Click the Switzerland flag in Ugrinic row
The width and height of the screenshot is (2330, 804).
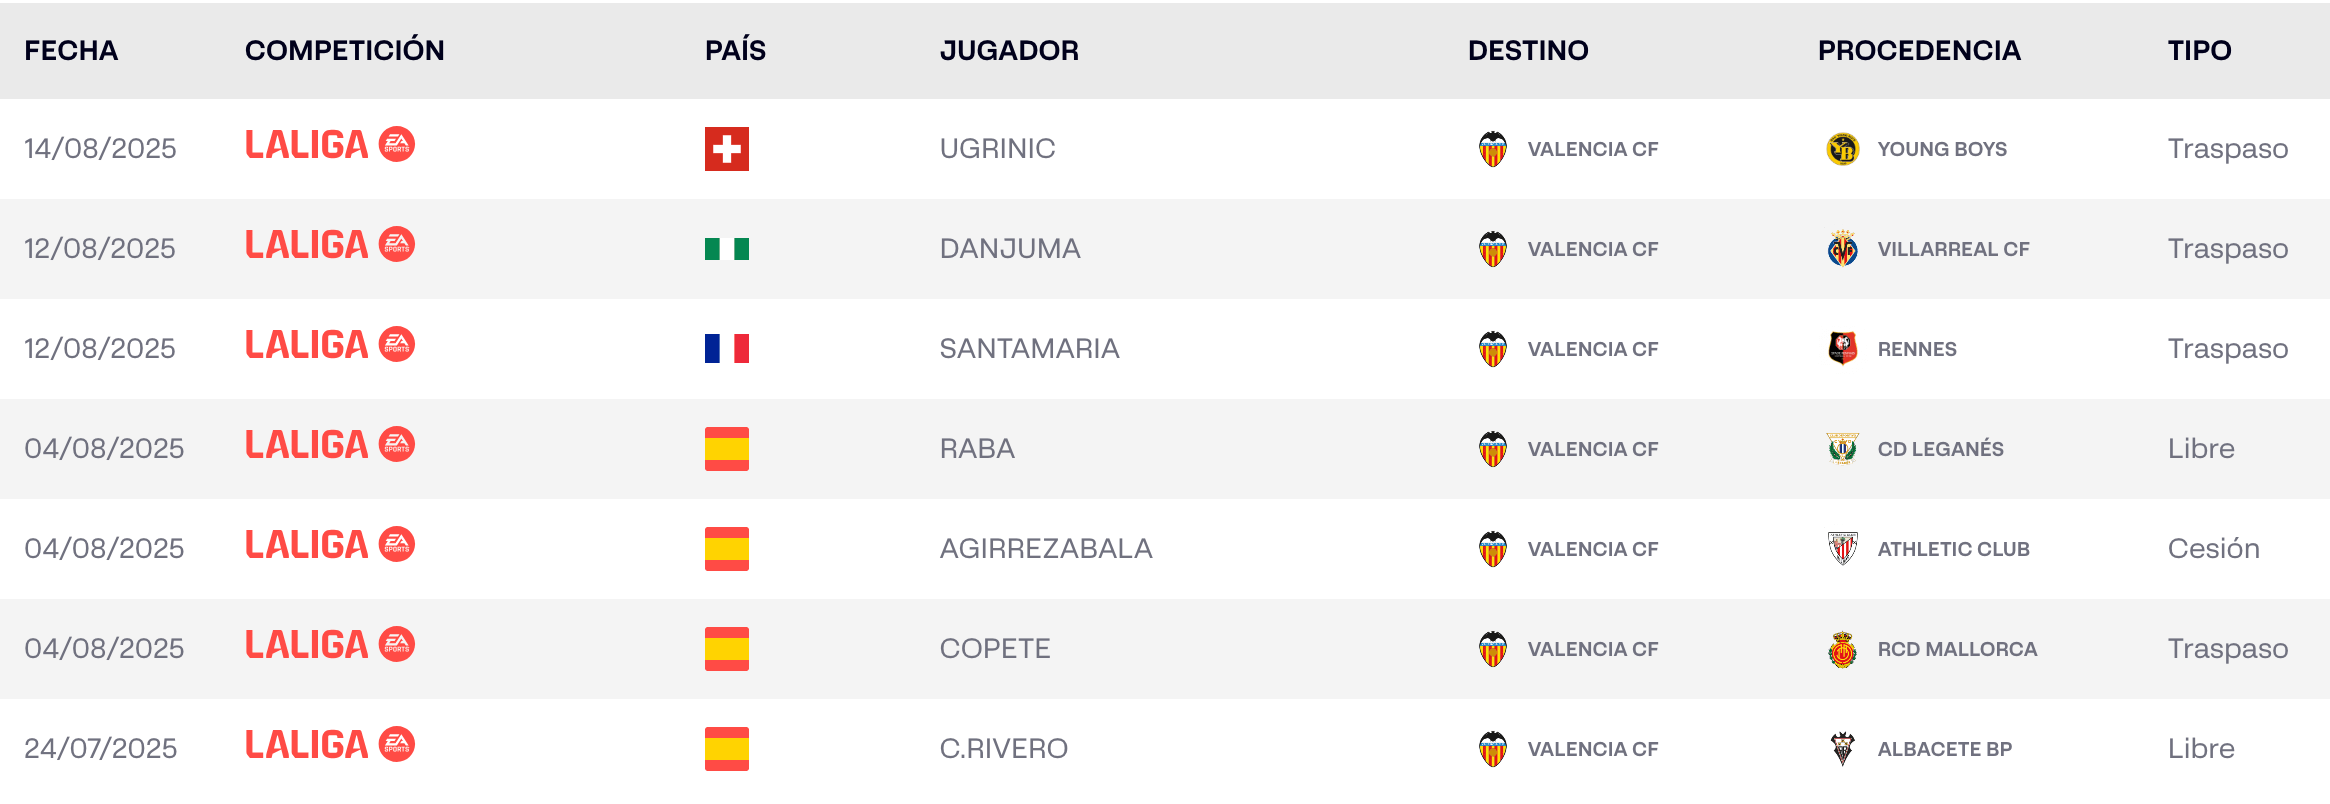point(727,149)
